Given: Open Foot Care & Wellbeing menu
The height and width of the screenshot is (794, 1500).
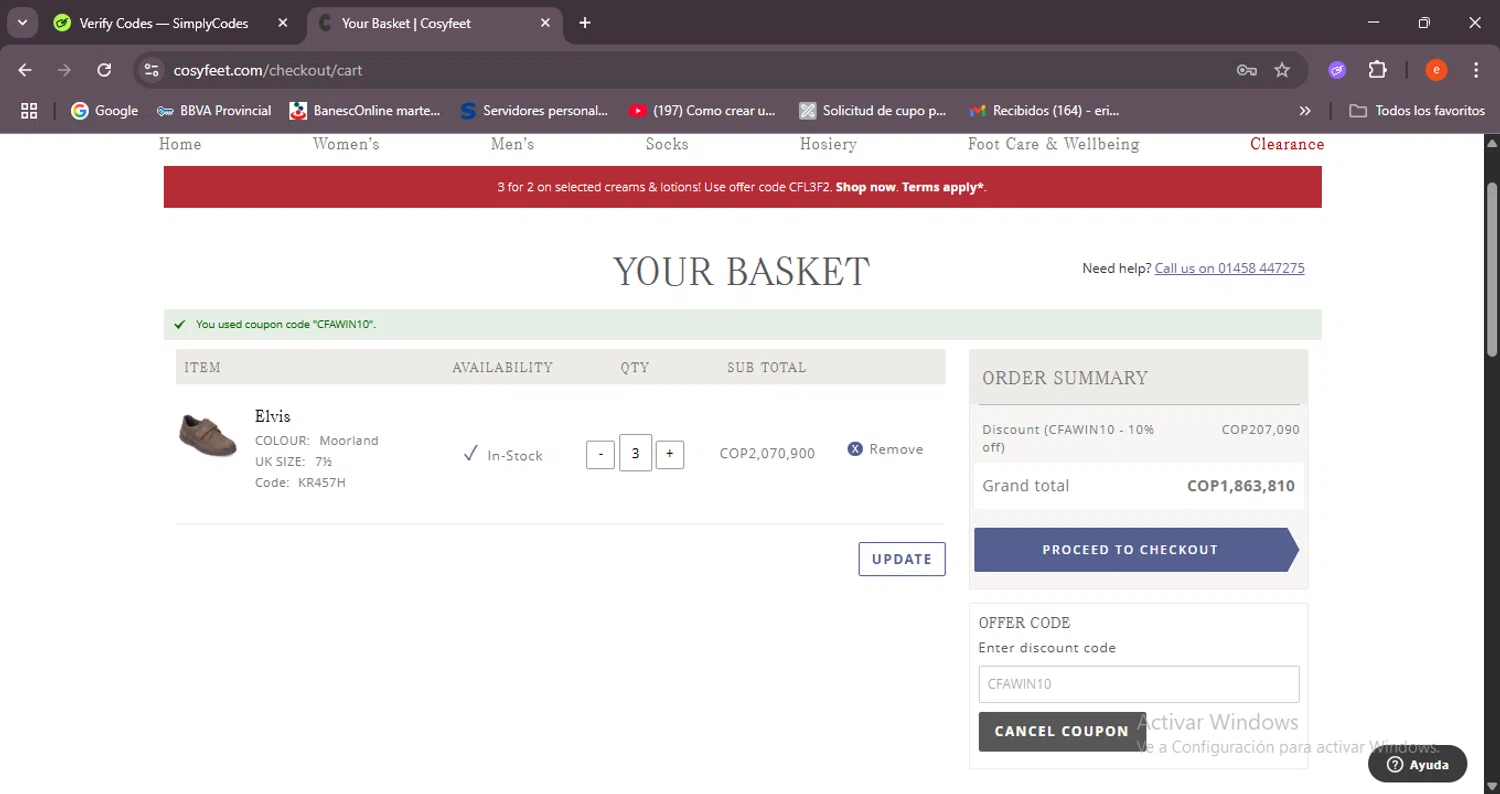Looking at the screenshot, I should (1053, 144).
